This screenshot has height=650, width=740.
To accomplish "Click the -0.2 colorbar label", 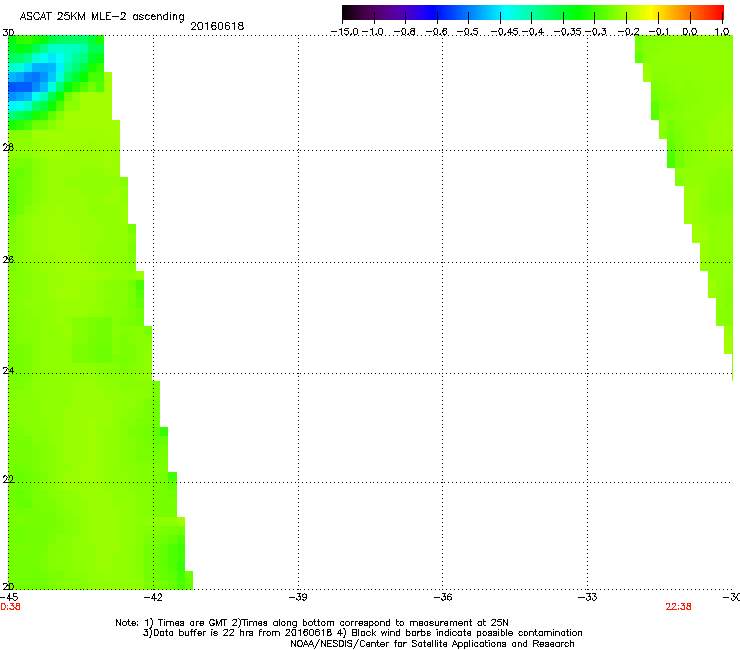I will pyautogui.click(x=628, y=32).
